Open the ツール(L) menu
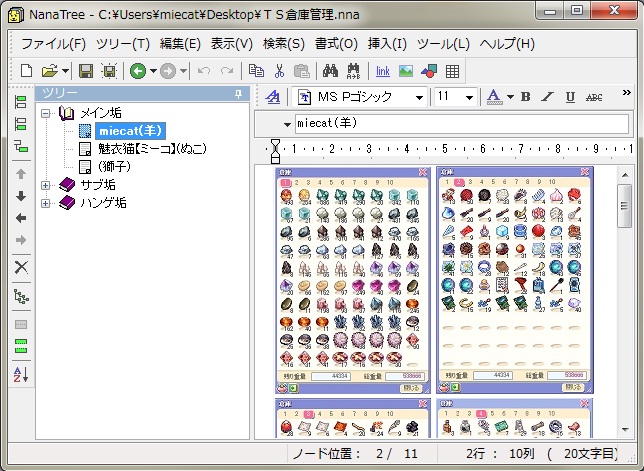Screen dimensions: 644x471 pyautogui.click(x=443, y=44)
